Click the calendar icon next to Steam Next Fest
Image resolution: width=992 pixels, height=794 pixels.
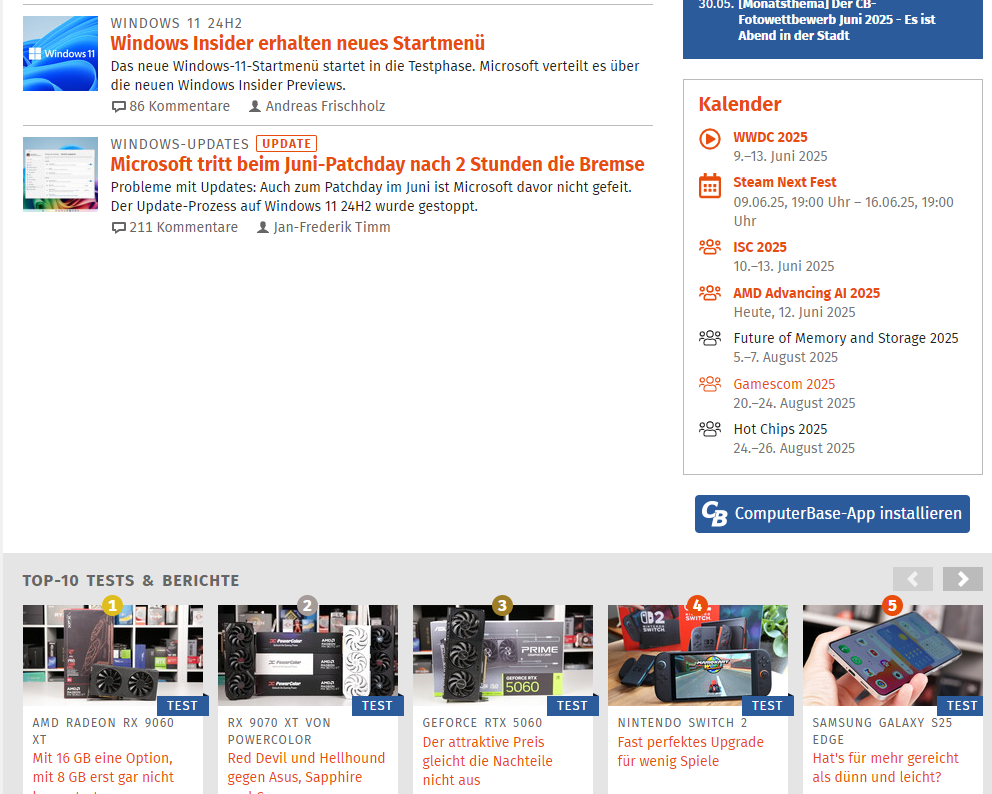point(710,186)
